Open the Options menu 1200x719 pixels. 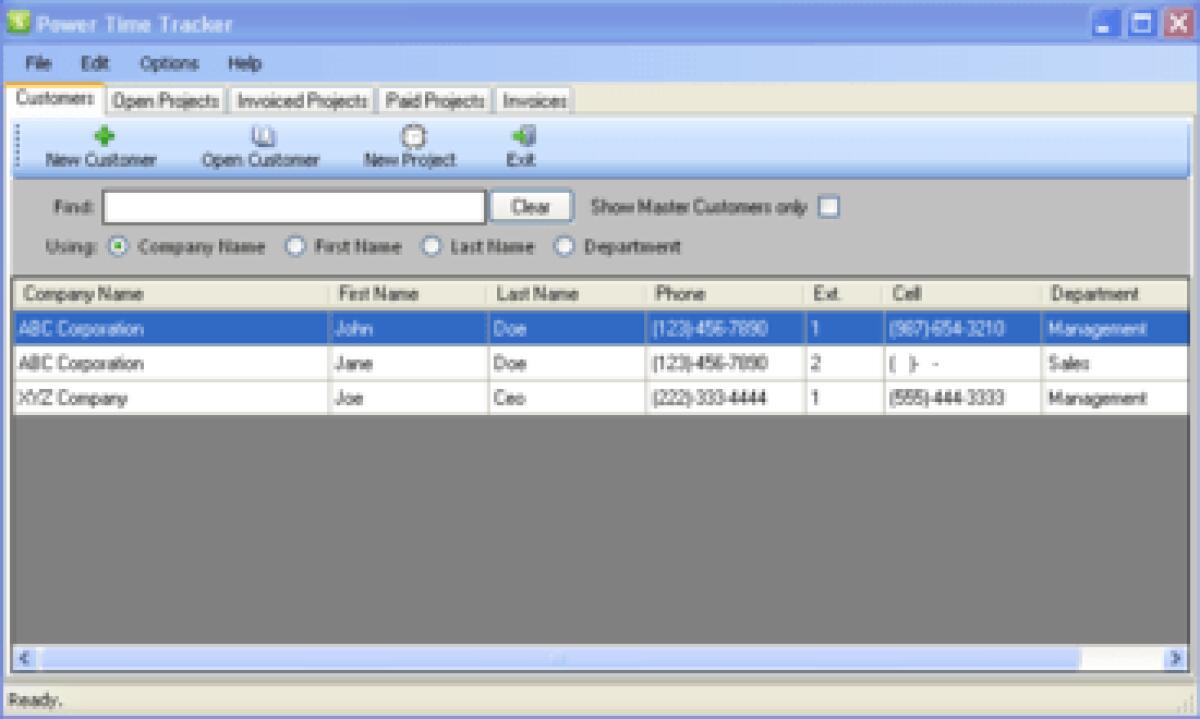169,63
